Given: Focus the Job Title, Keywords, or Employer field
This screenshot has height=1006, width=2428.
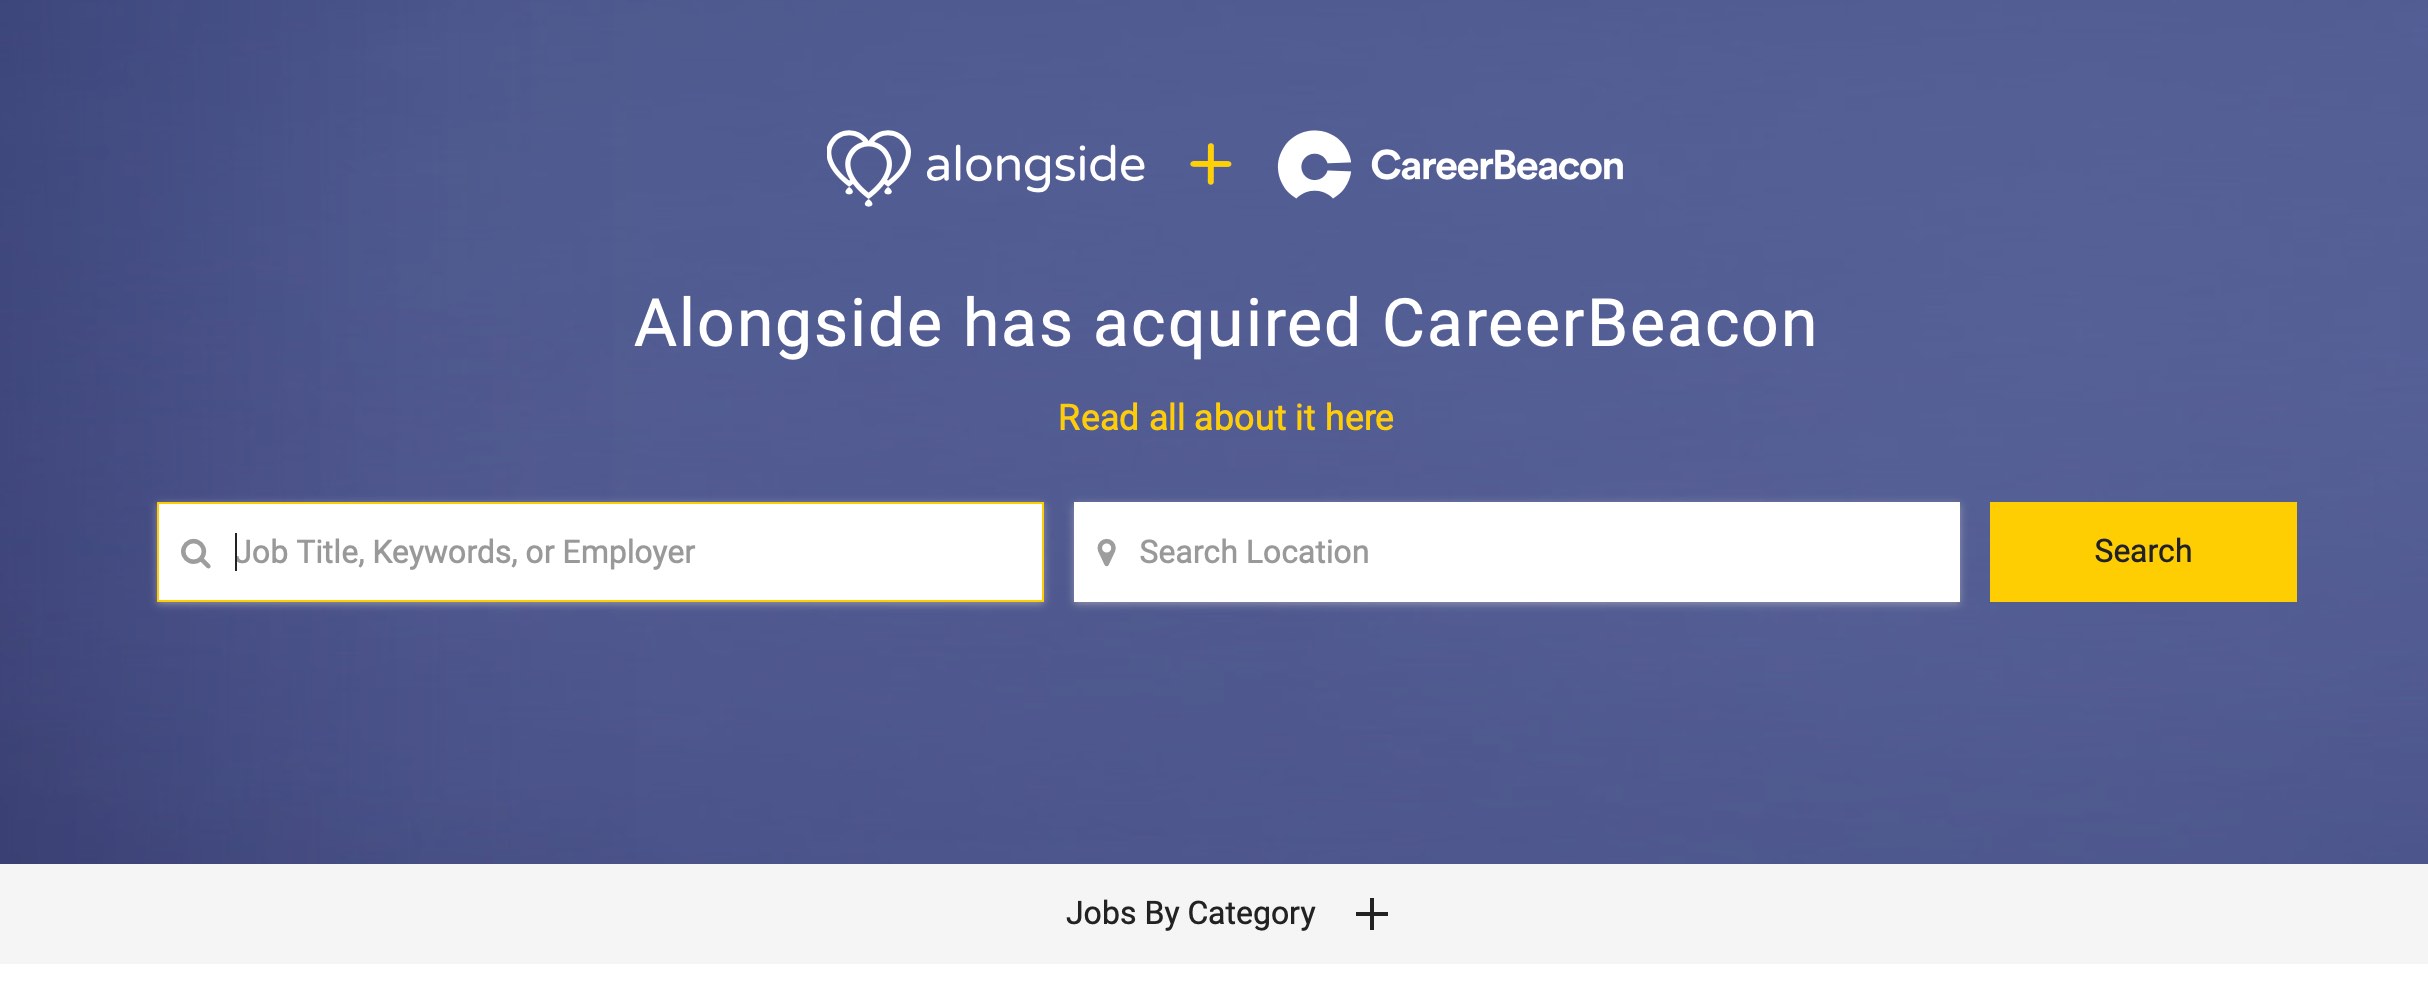Looking at the screenshot, I should point(600,551).
